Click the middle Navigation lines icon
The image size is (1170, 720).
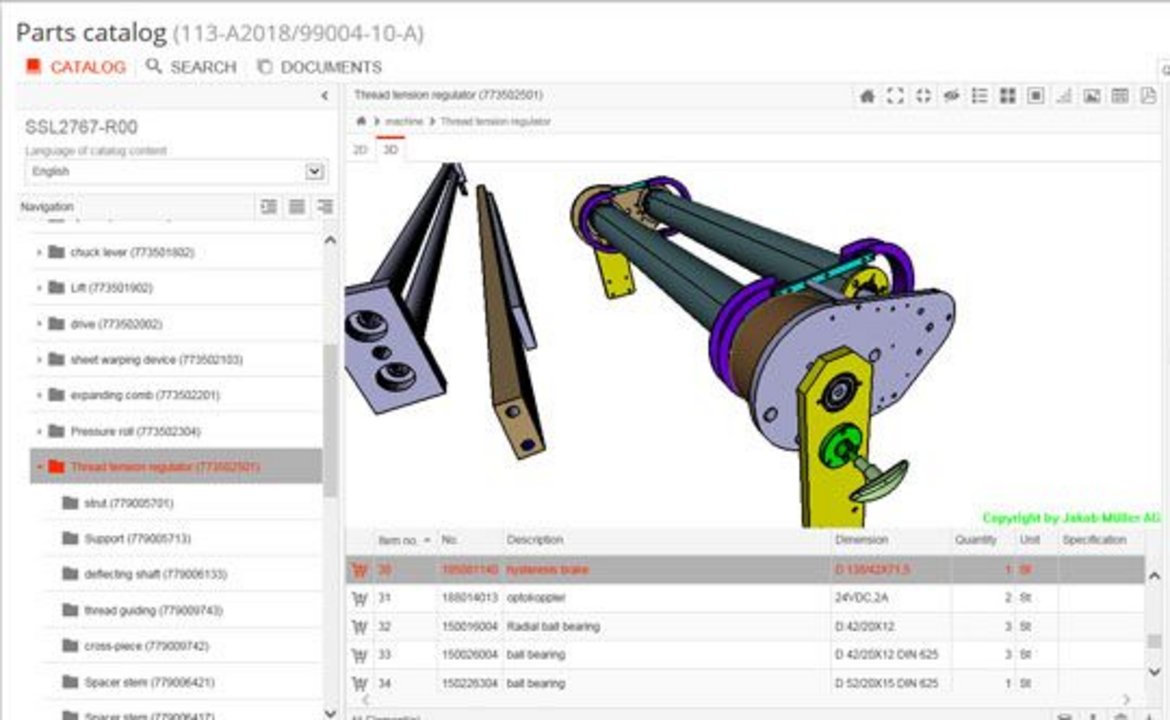pos(296,207)
